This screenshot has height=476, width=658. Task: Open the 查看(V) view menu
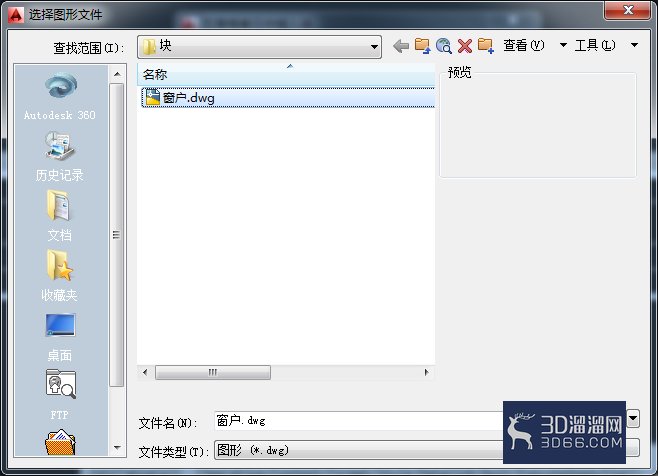[x=524, y=45]
